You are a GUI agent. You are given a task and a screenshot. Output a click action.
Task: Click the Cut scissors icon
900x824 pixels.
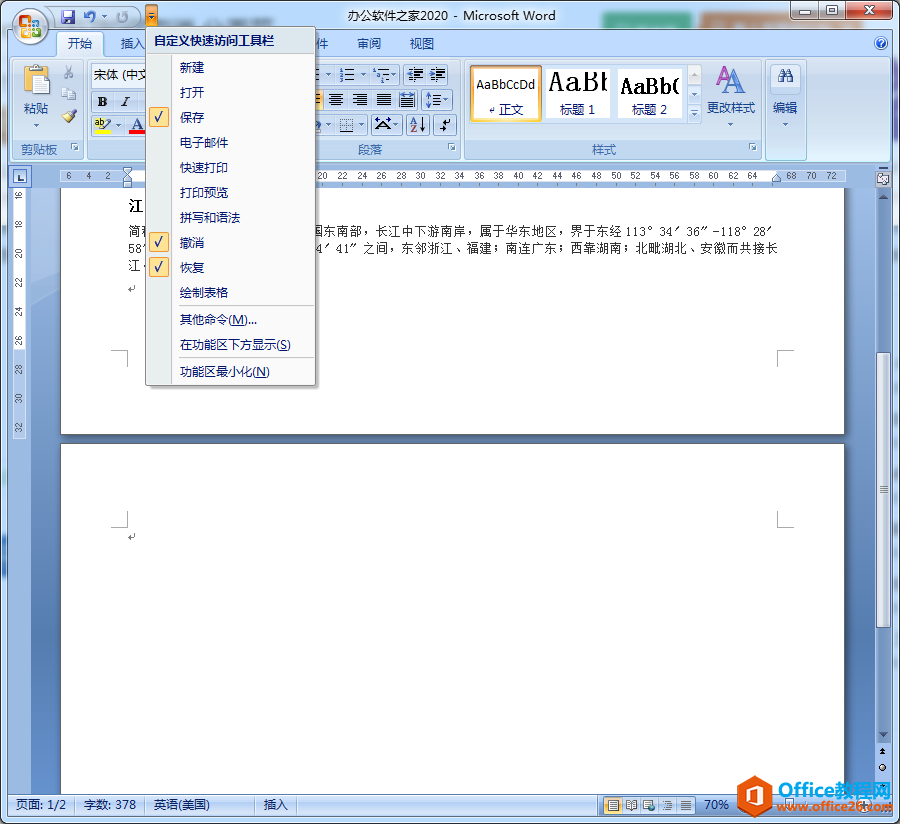68,72
